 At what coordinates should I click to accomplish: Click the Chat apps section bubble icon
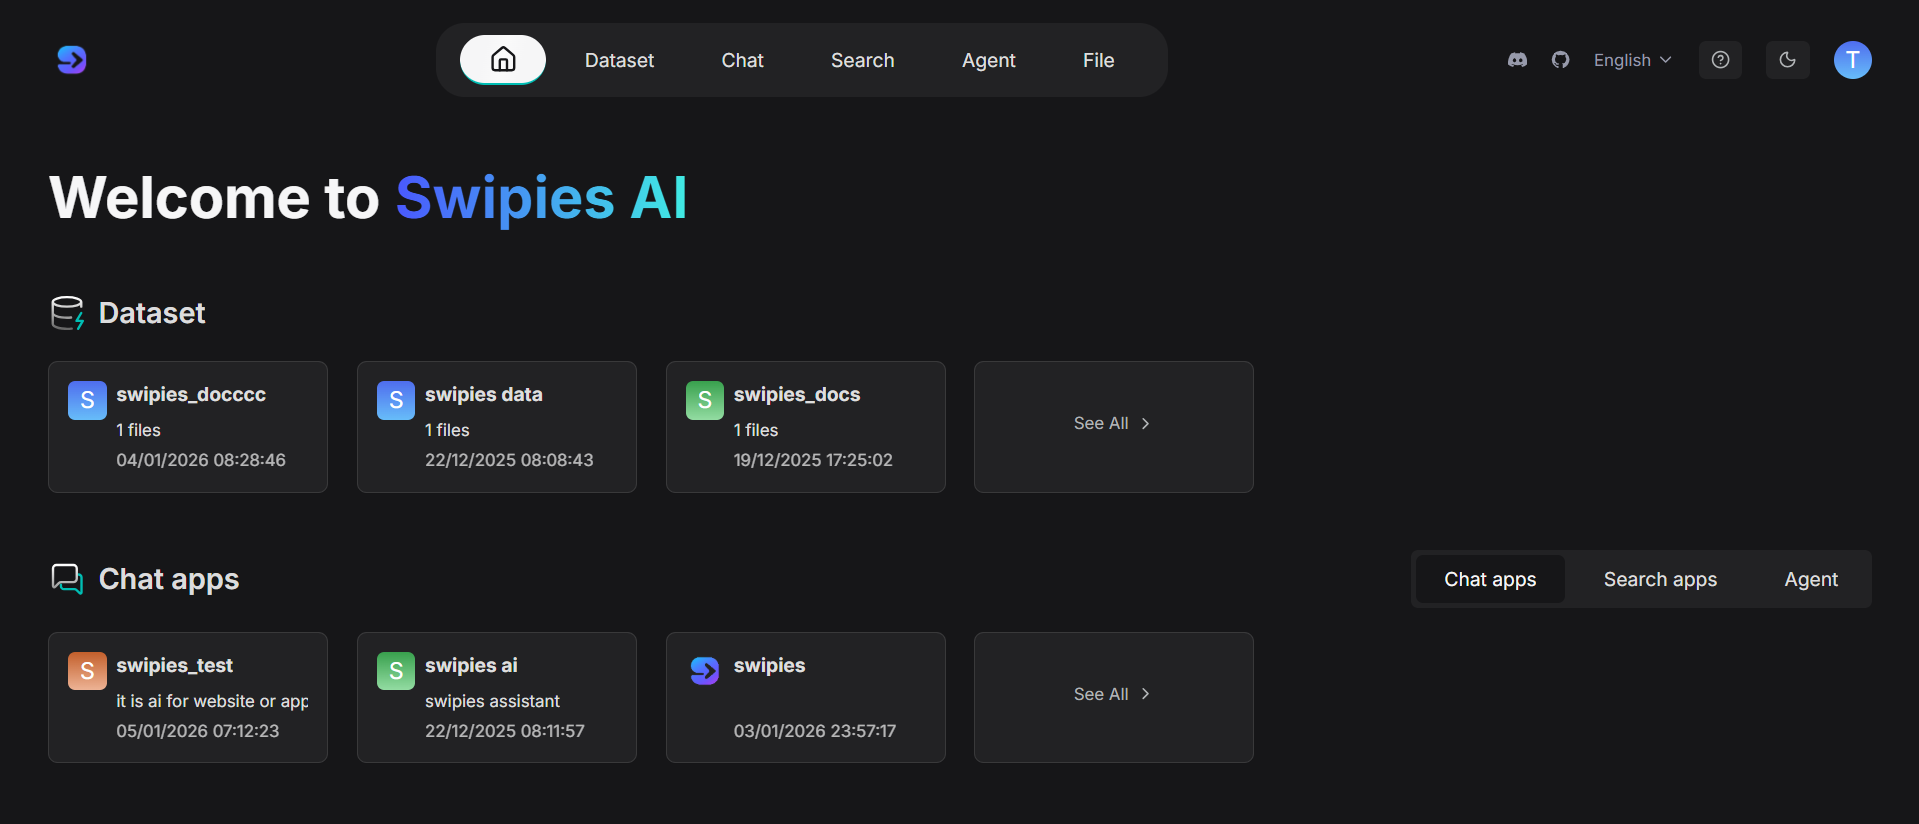(67, 579)
